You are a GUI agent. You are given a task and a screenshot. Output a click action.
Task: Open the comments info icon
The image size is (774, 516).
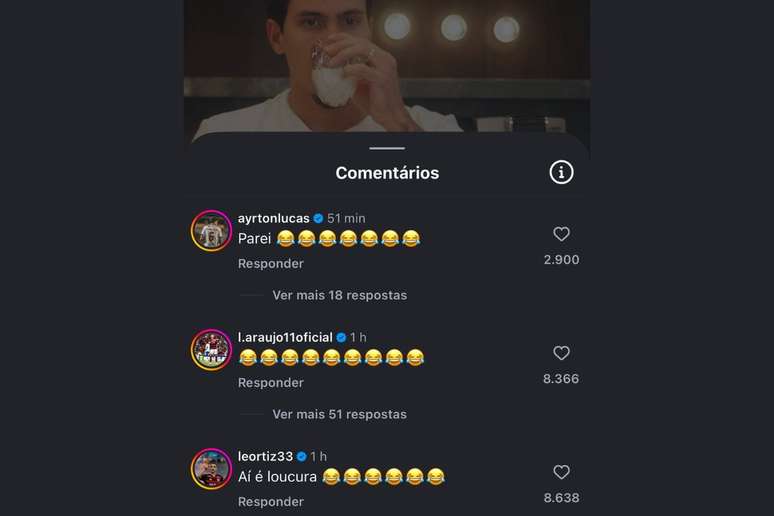[x=562, y=173]
